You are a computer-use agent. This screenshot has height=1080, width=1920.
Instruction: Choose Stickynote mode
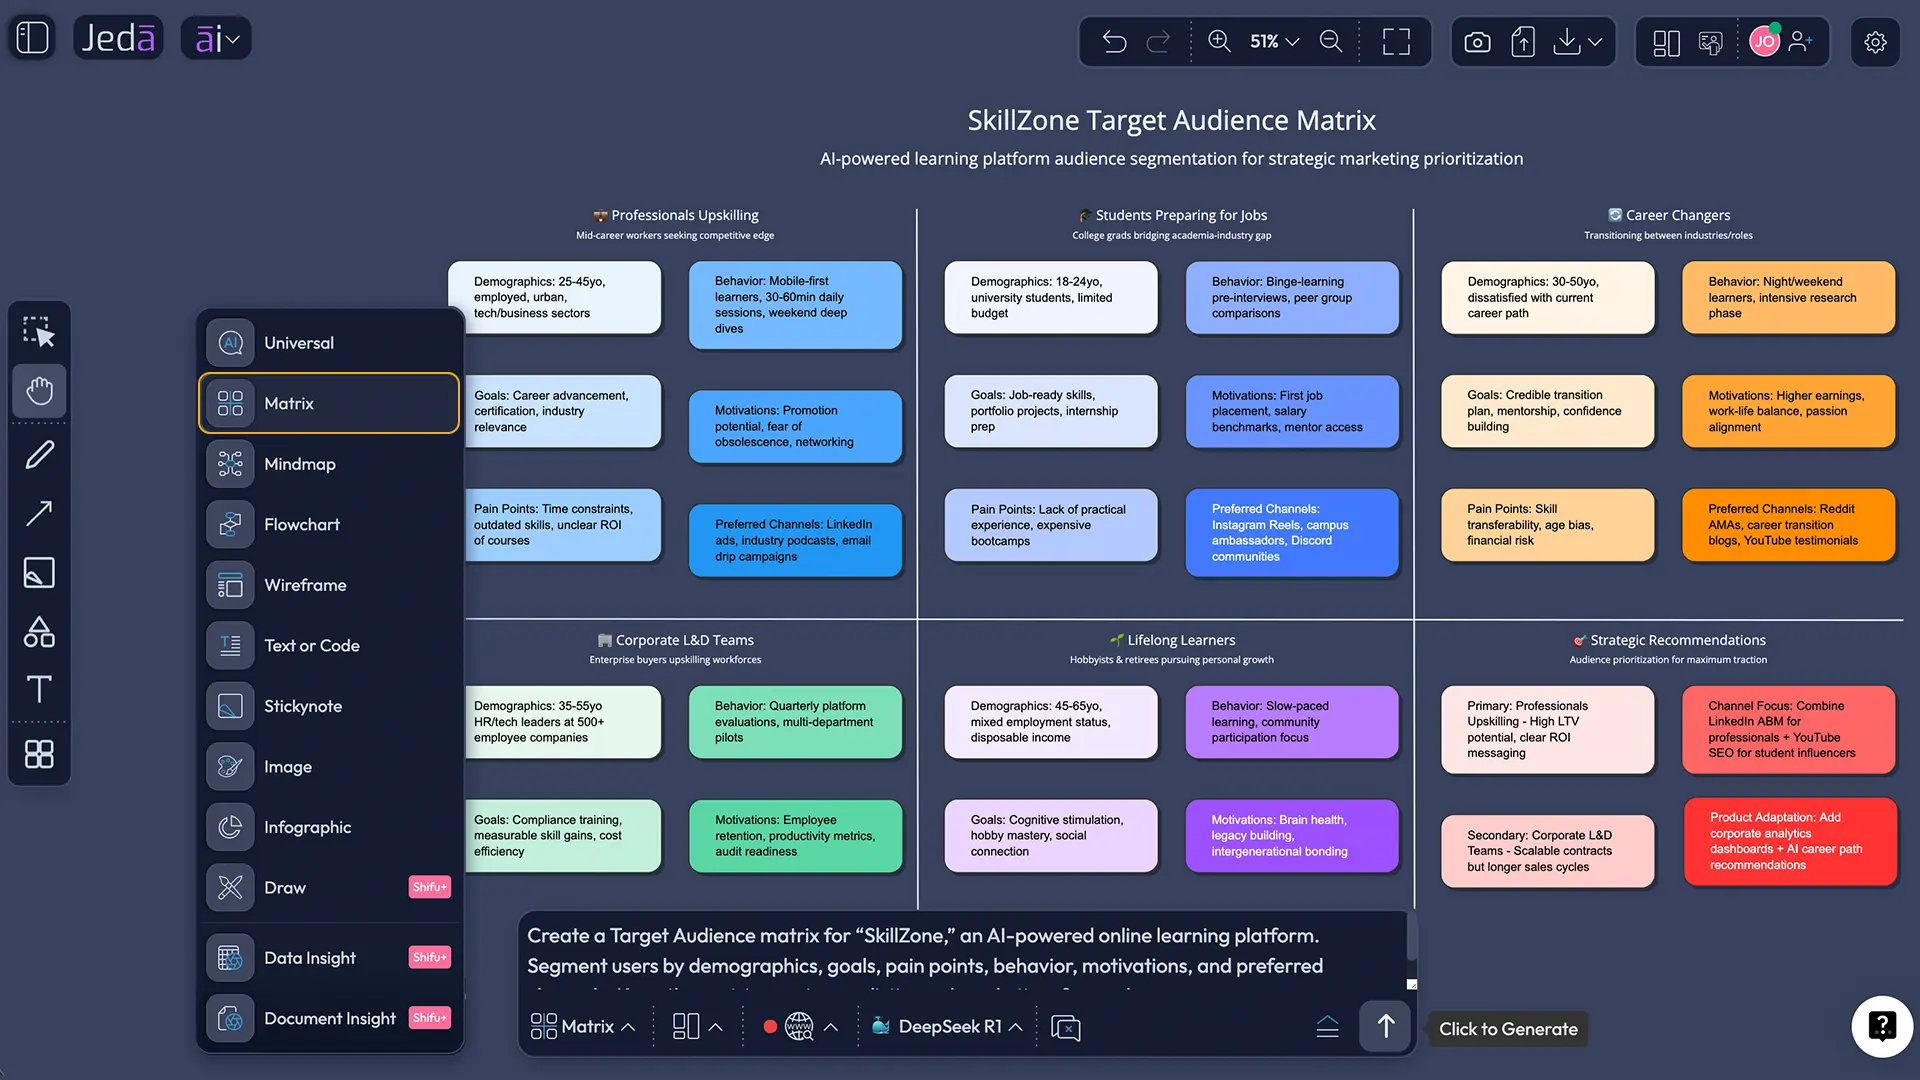tap(329, 706)
